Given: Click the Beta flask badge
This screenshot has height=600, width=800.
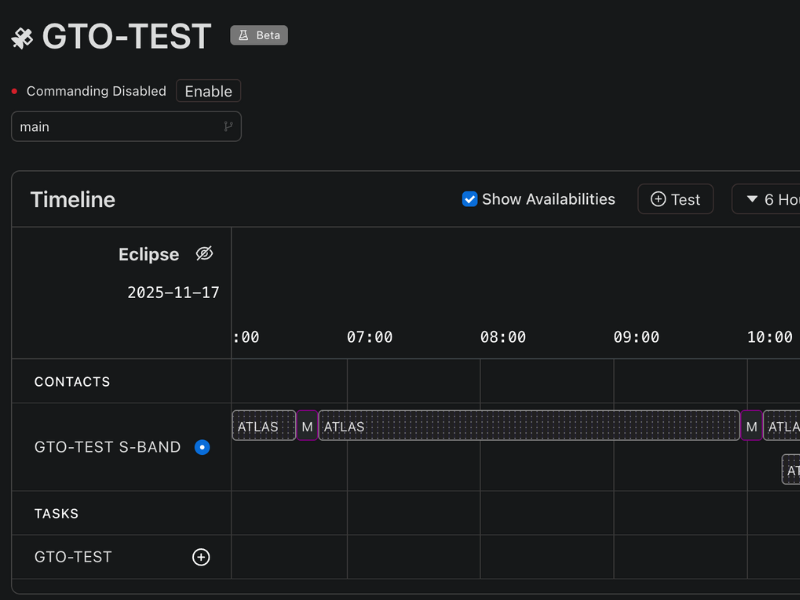Looking at the screenshot, I should tap(259, 35).
